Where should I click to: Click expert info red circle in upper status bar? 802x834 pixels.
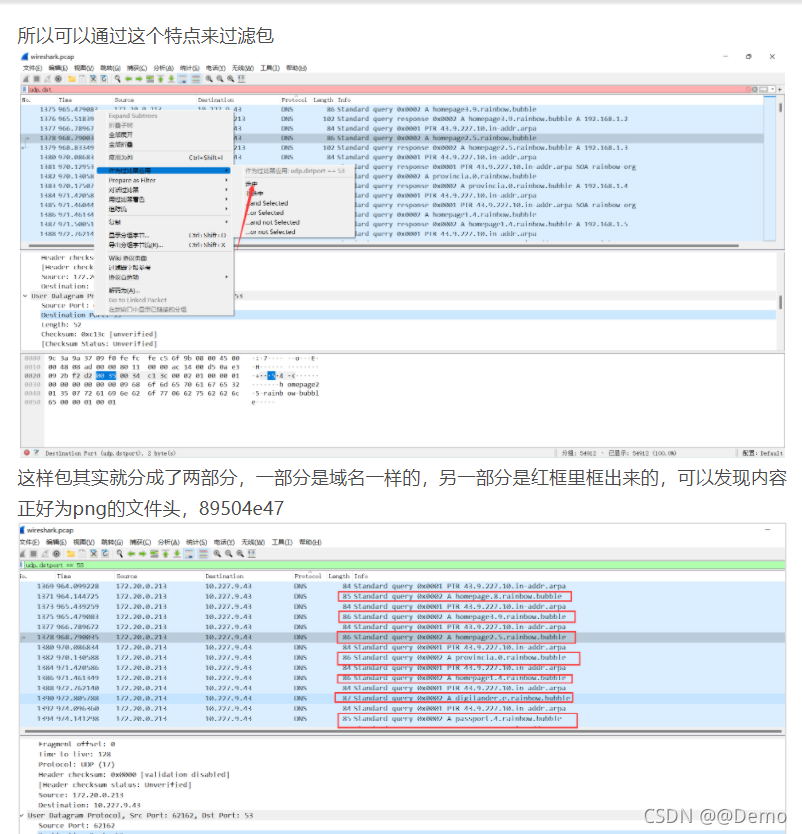pos(27,453)
